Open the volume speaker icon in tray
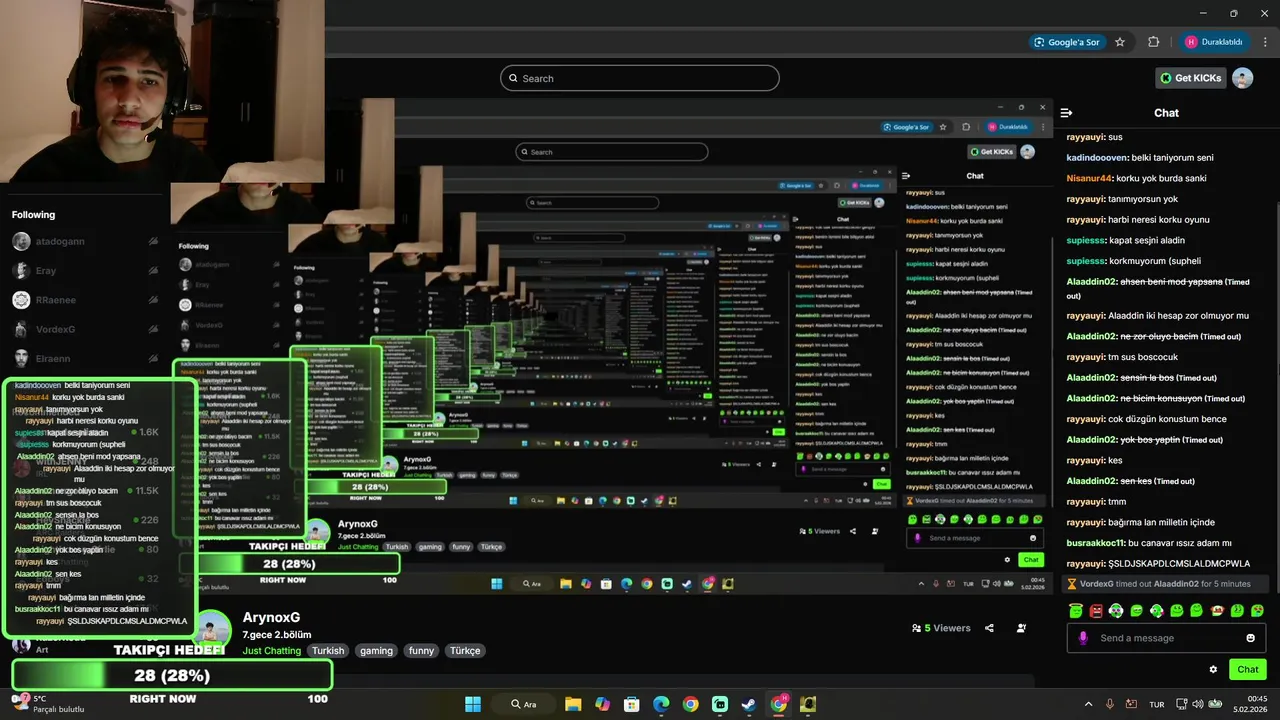Viewport: 1280px width, 720px height. (x=1198, y=704)
